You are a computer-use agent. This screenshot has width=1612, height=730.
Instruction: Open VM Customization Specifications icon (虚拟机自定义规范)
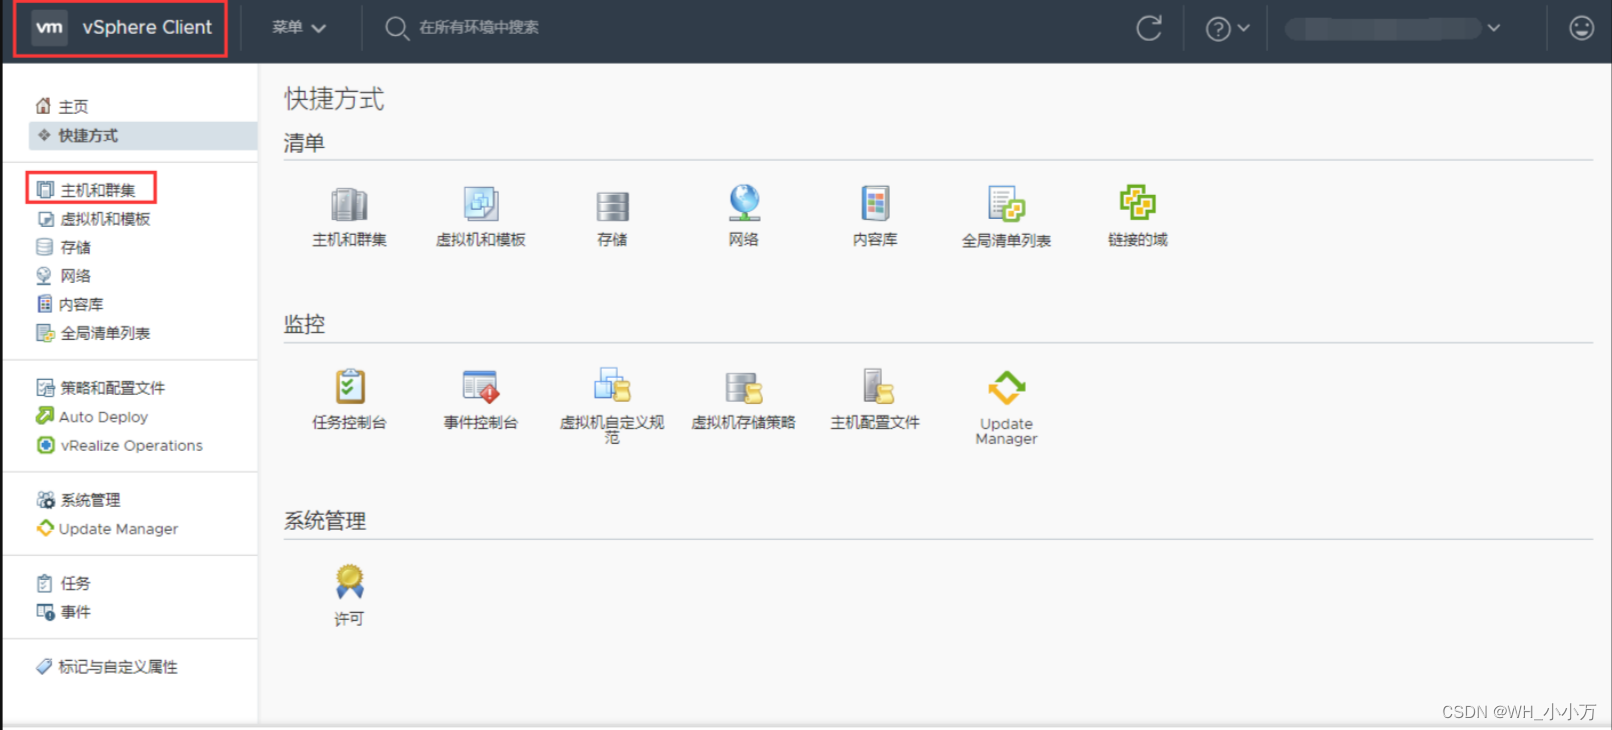pos(612,386)
